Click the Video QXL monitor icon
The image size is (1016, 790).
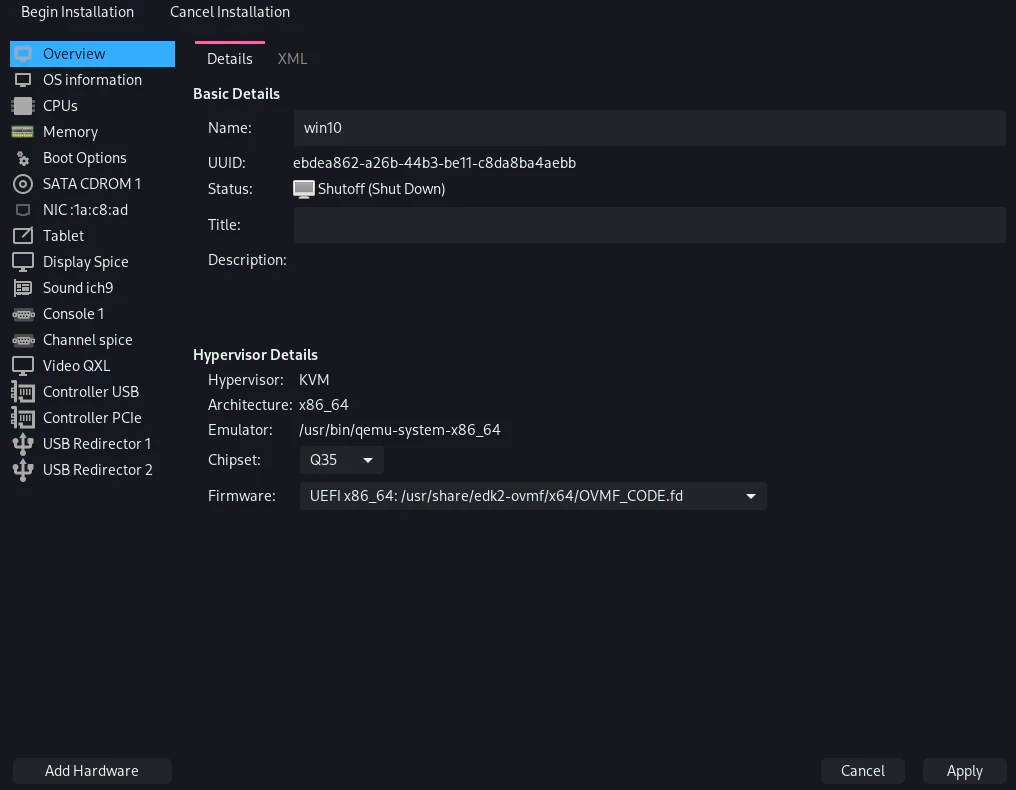[x=23, y=366]
